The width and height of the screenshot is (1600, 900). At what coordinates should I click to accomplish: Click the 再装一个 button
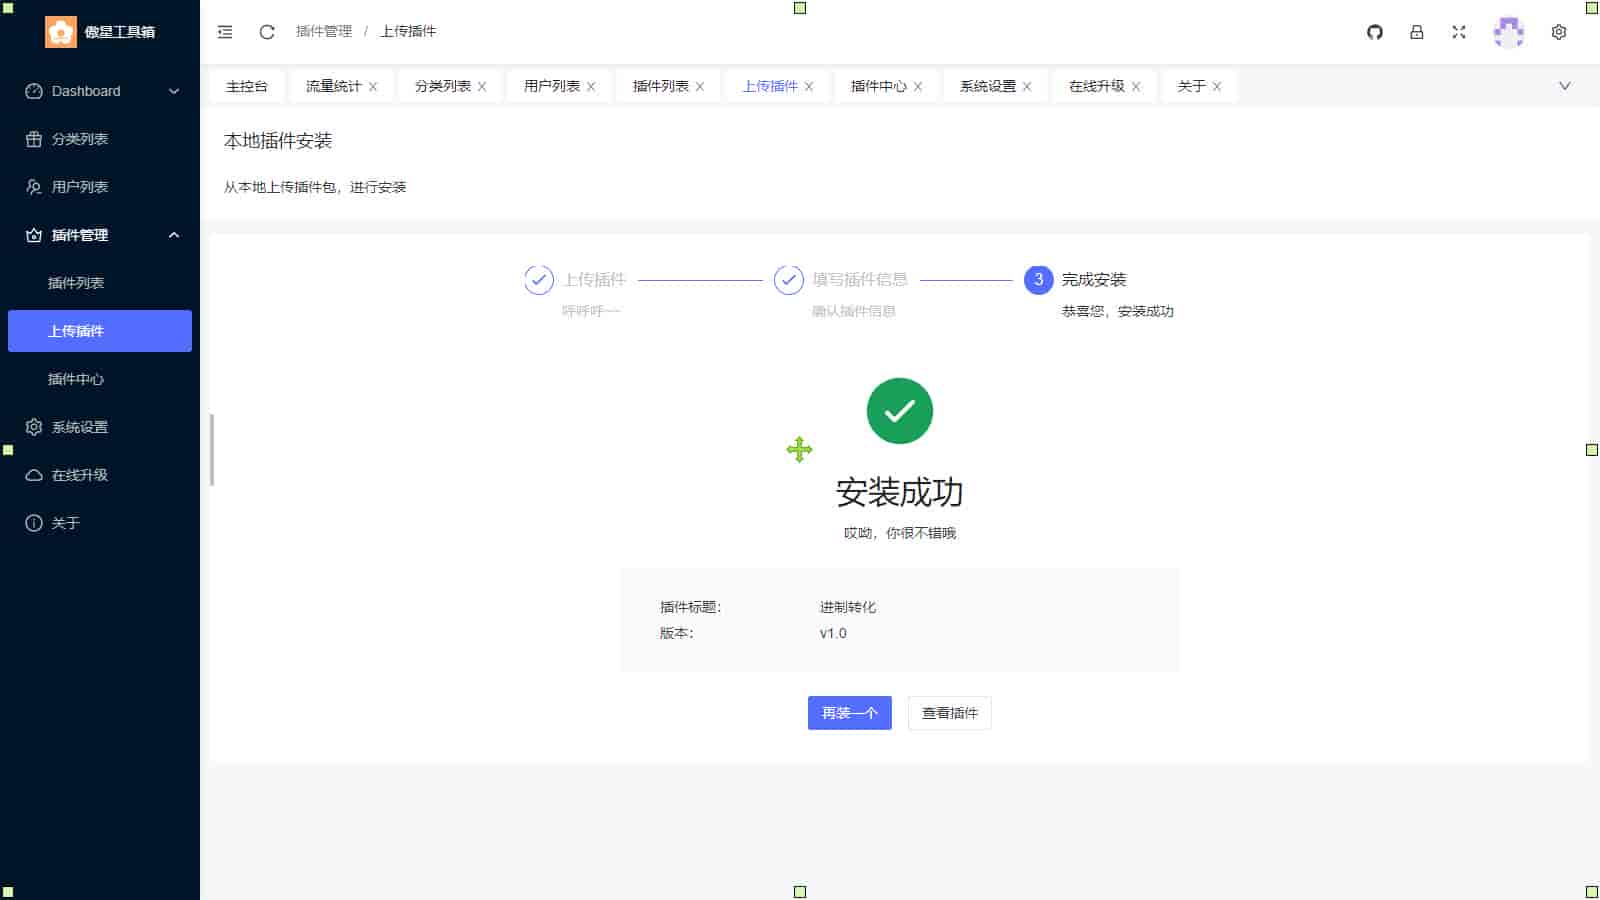coord(849,713)
